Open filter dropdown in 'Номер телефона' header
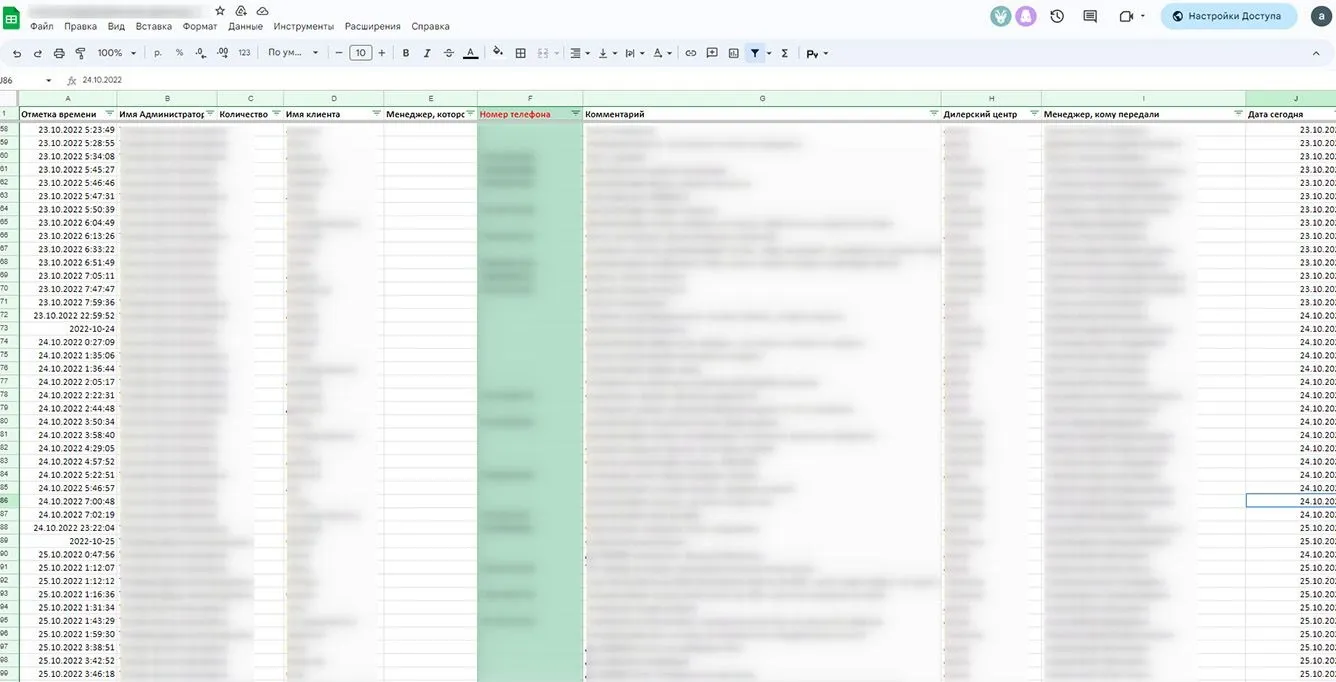1336x682 pixels. click(x=575, y=114)
